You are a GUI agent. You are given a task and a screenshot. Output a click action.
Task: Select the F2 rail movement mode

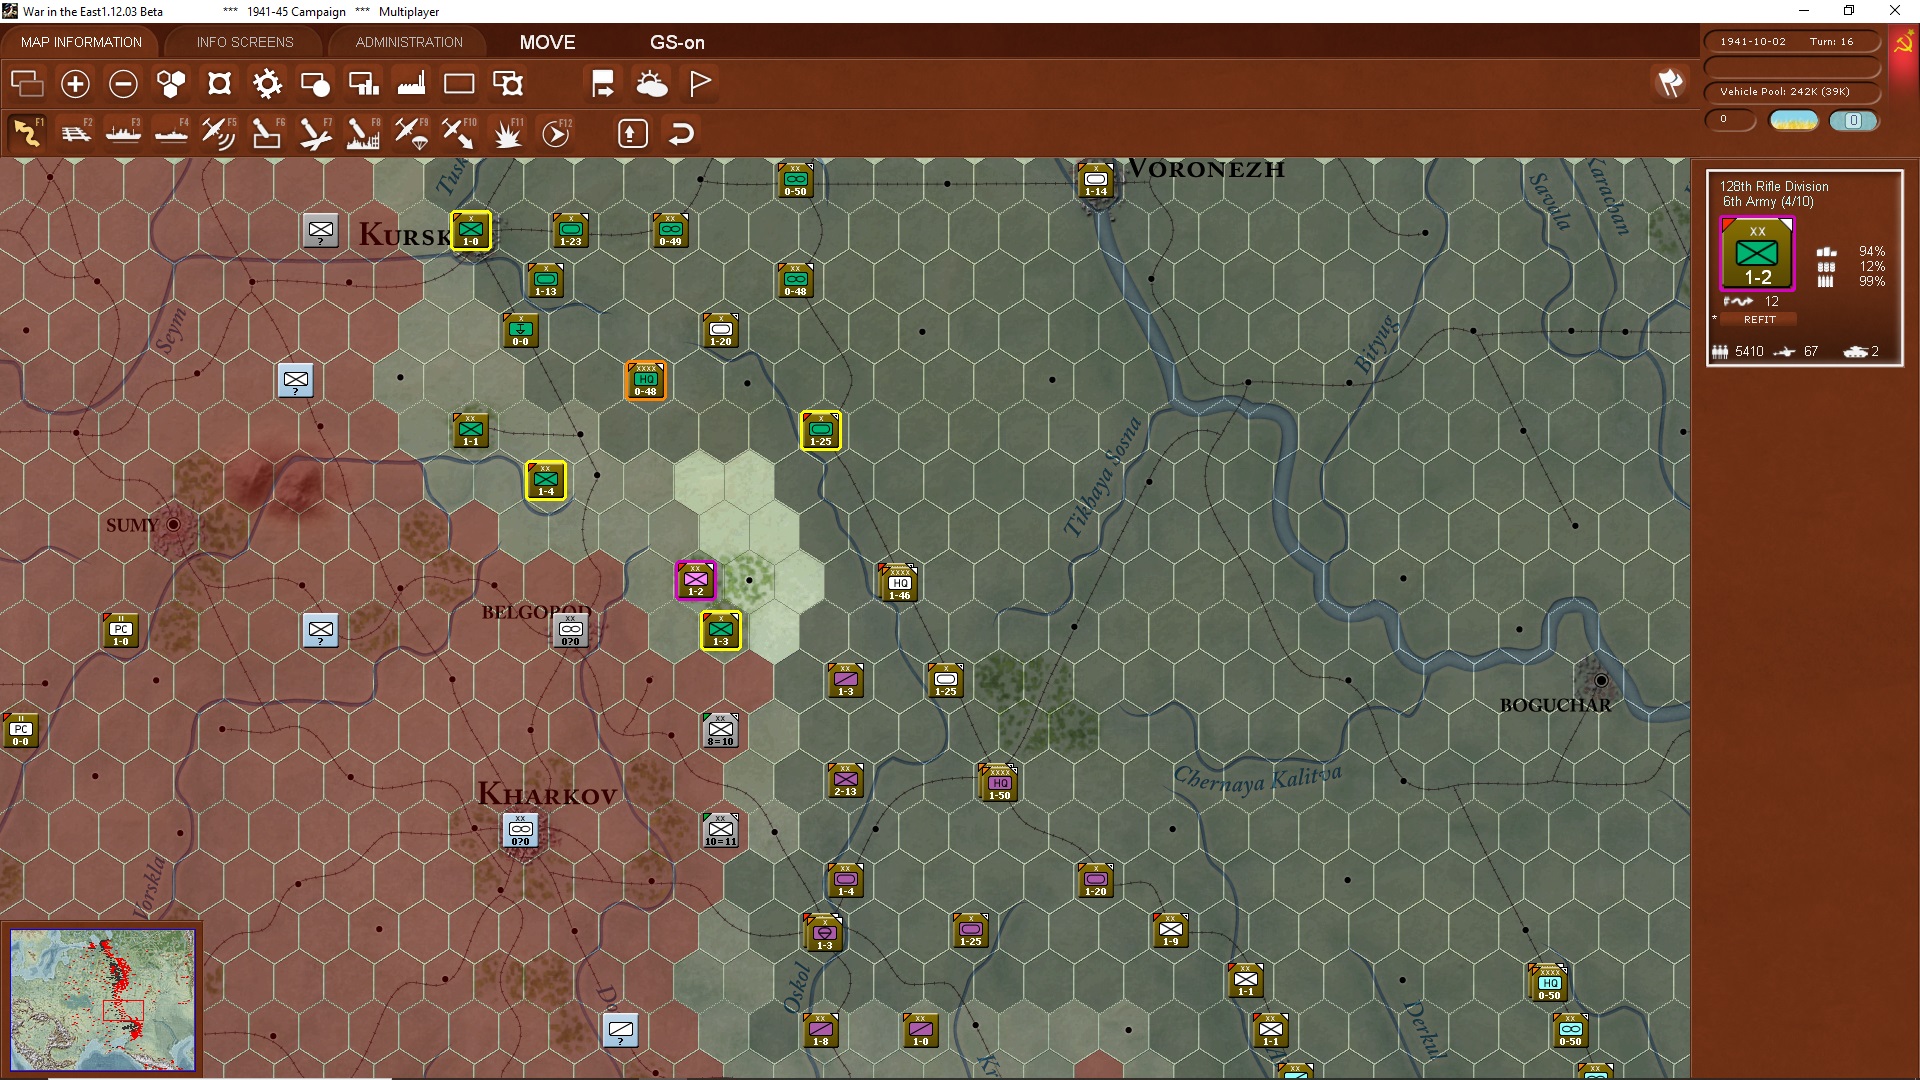(75, 133)
